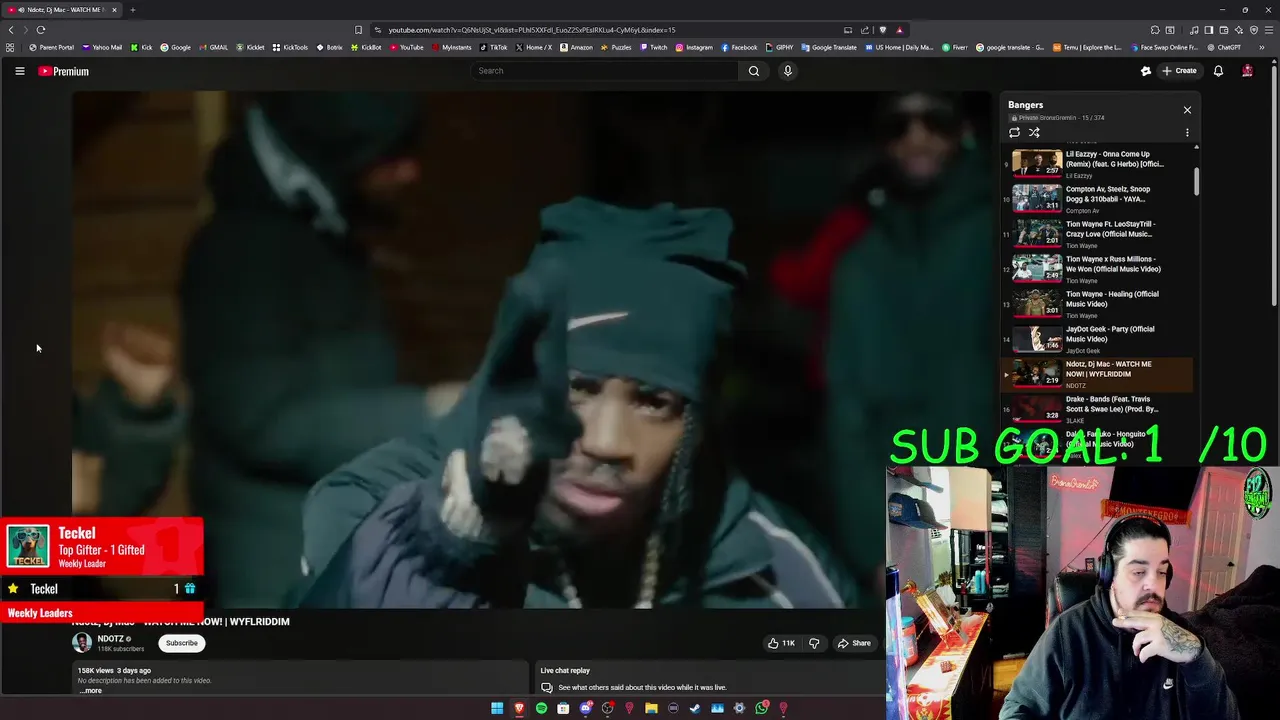1280x720 pixels.
Task: Toggle playlist loop
Action: 1014,132
